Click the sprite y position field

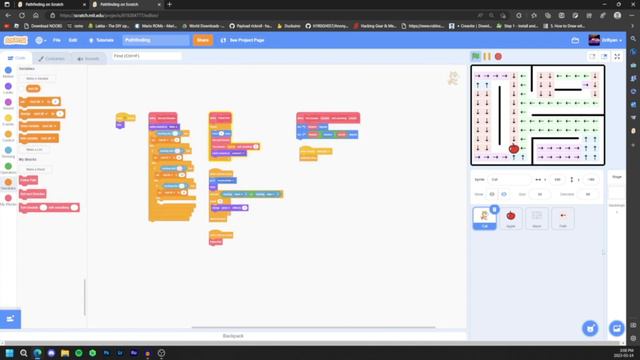pyautogui.click(x=591, y=180)
